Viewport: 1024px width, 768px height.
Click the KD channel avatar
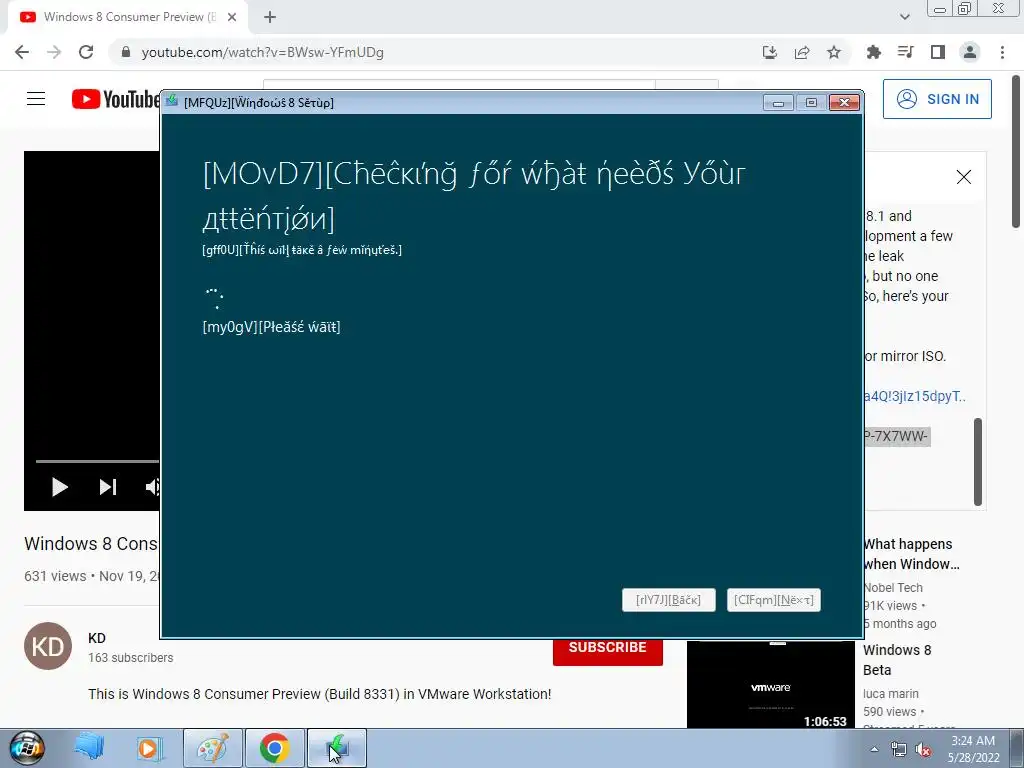(x=48, y=646)
